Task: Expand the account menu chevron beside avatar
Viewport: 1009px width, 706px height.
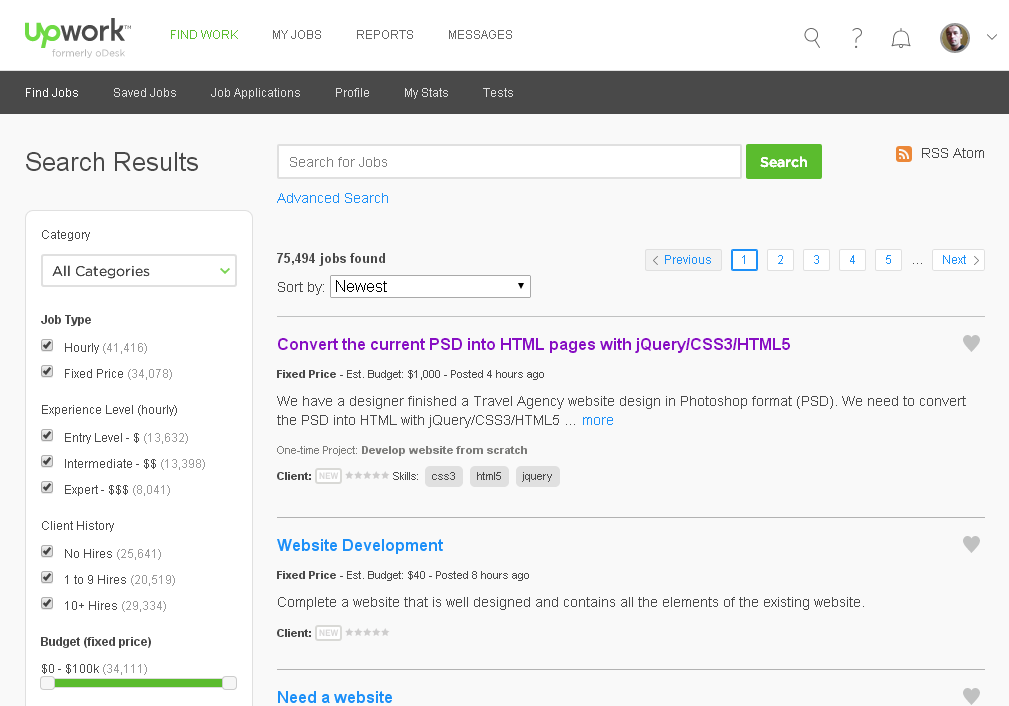Action: coord(991,37)
